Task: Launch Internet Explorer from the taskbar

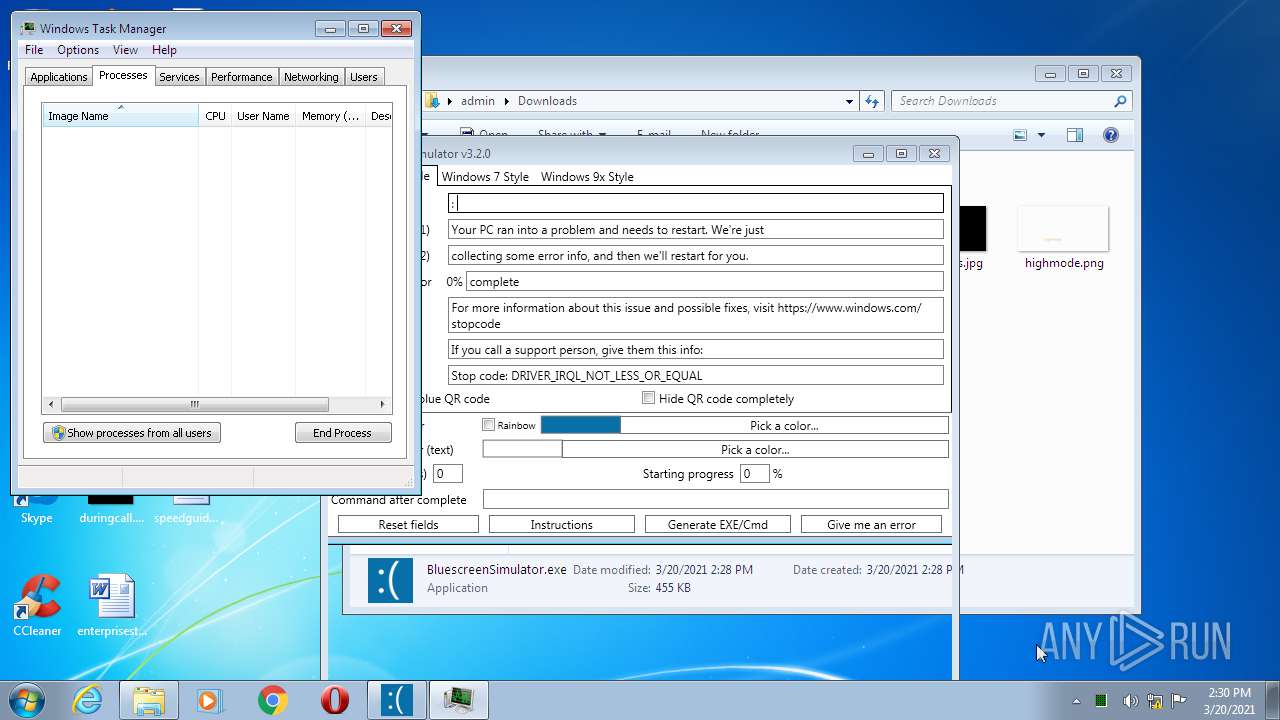Action: point(87,700)
